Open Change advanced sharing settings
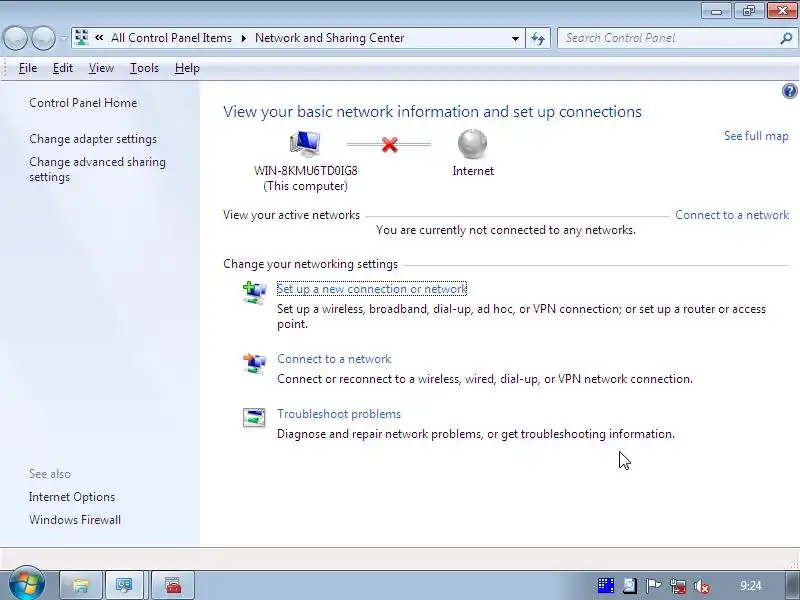The height and width of the screenshot is (600, 800). tap(97, 169)
